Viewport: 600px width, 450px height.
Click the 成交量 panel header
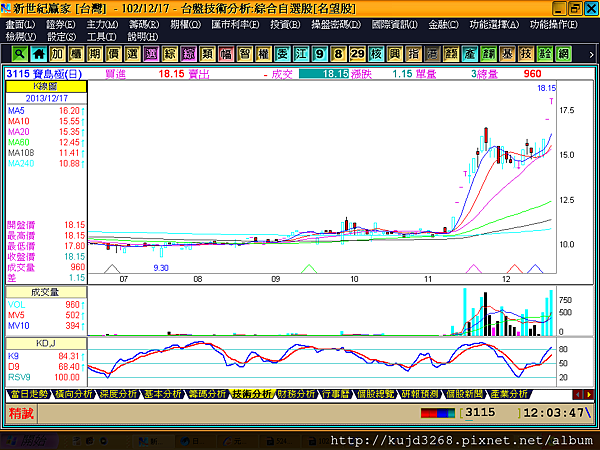[x=46, y=292]
